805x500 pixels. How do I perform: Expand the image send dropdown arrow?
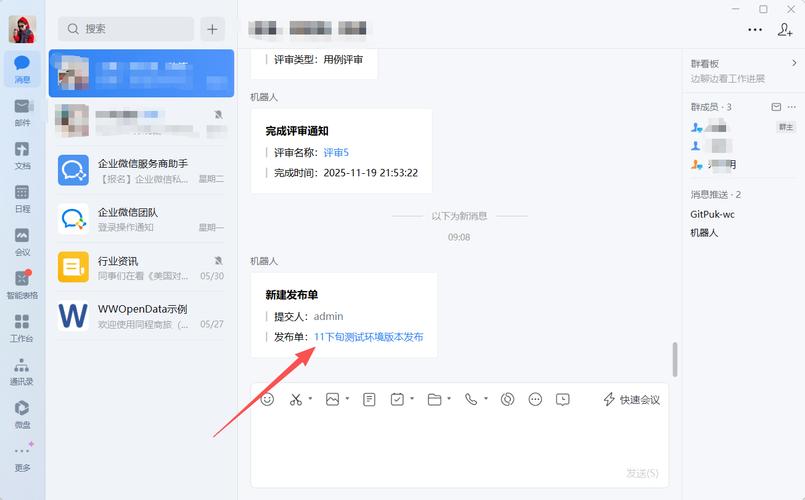347,398
